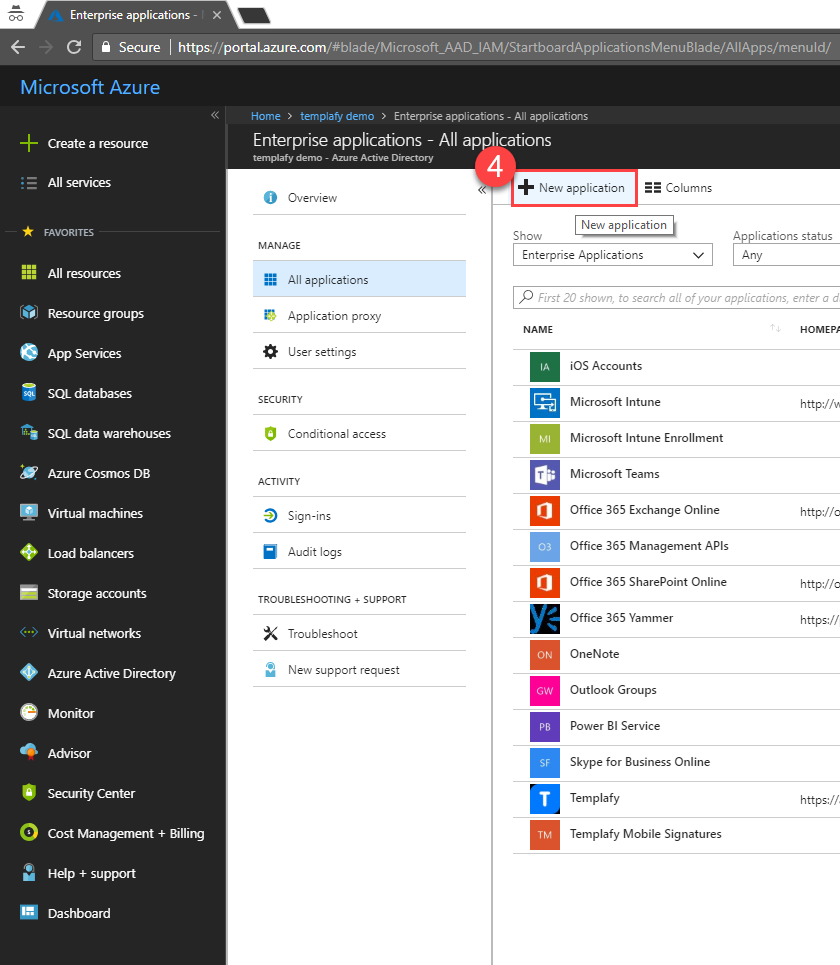Select the All applications menu item

click(x=359, y=279)
